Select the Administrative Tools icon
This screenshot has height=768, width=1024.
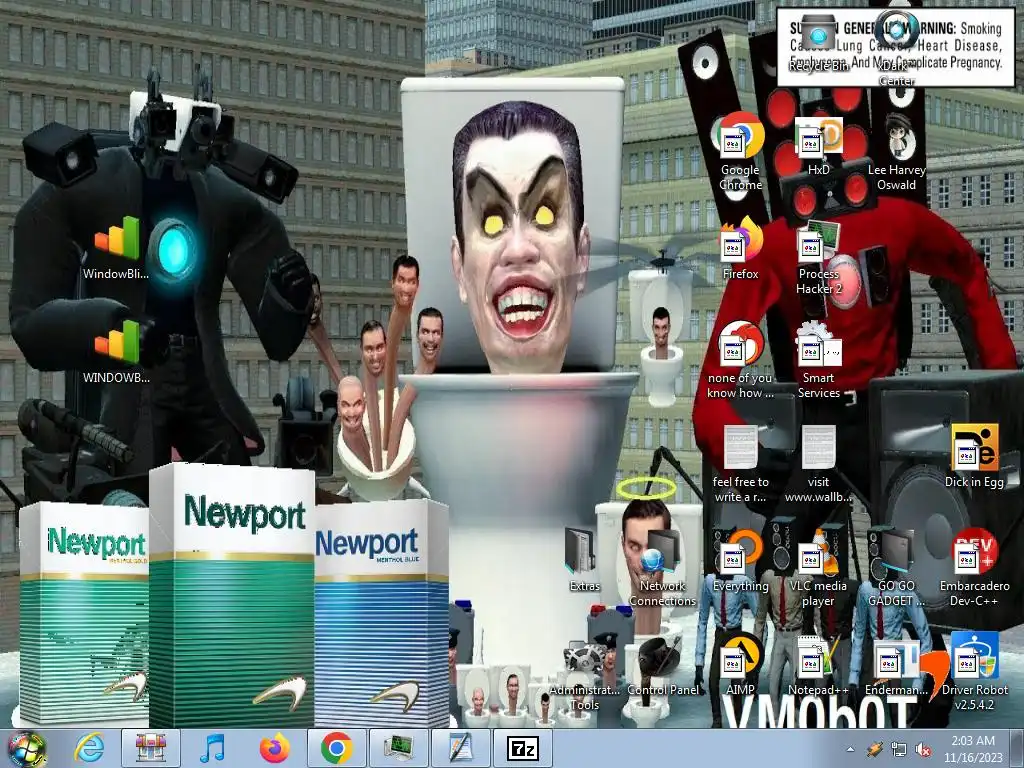tap(584, 673)
